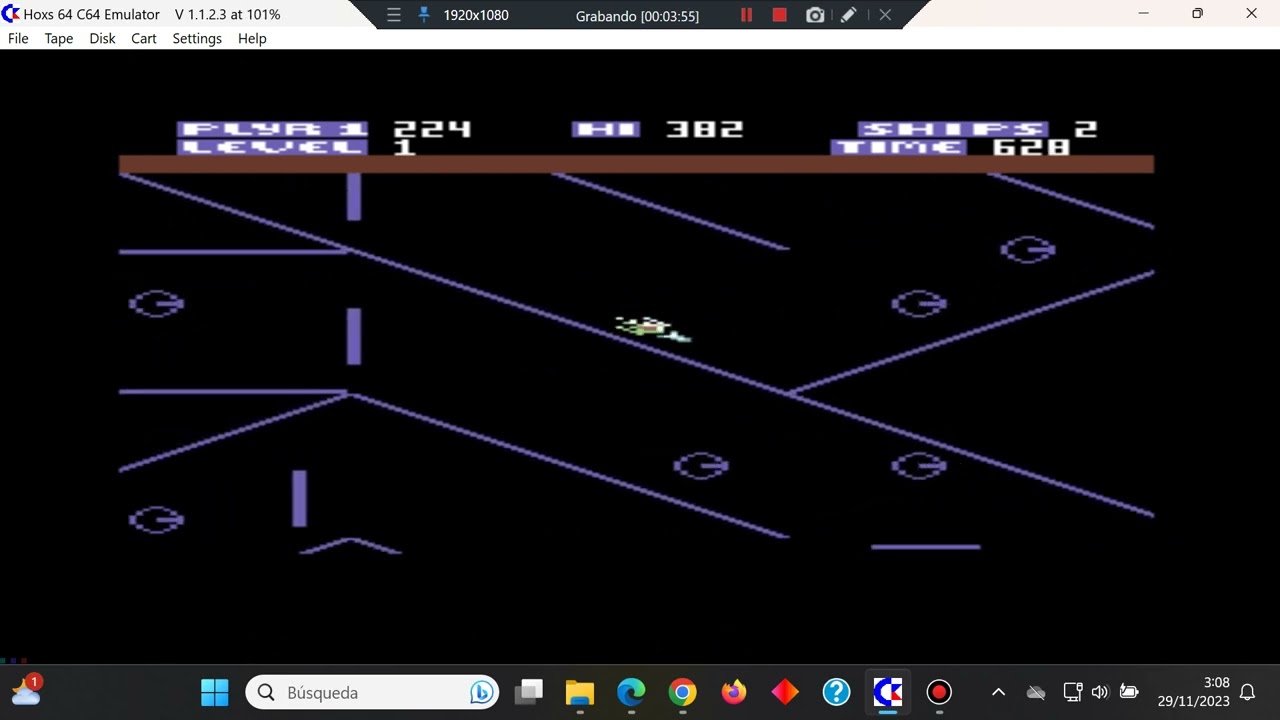This screenshot has height=720, width=1280.
Task: Open the notifications bell icon
Action: click(x=1248, y=692)
